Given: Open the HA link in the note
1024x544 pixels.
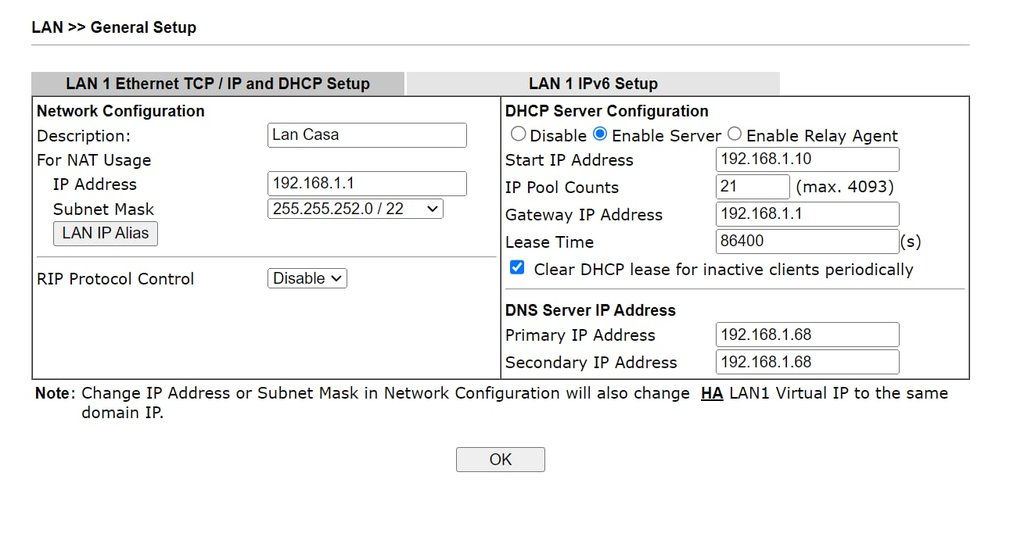Looking at the screenshot, I should [712, 393].
